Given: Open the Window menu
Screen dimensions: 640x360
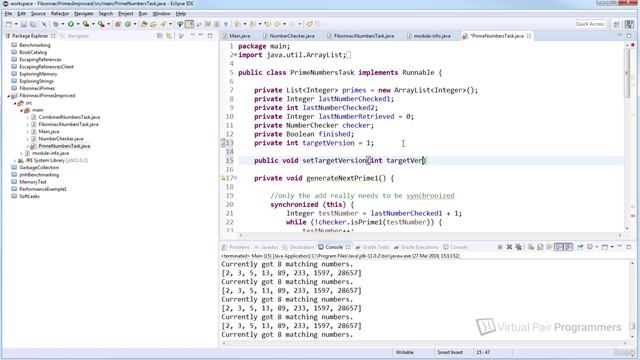Looking at the screenshot, I should click(162, 13).
